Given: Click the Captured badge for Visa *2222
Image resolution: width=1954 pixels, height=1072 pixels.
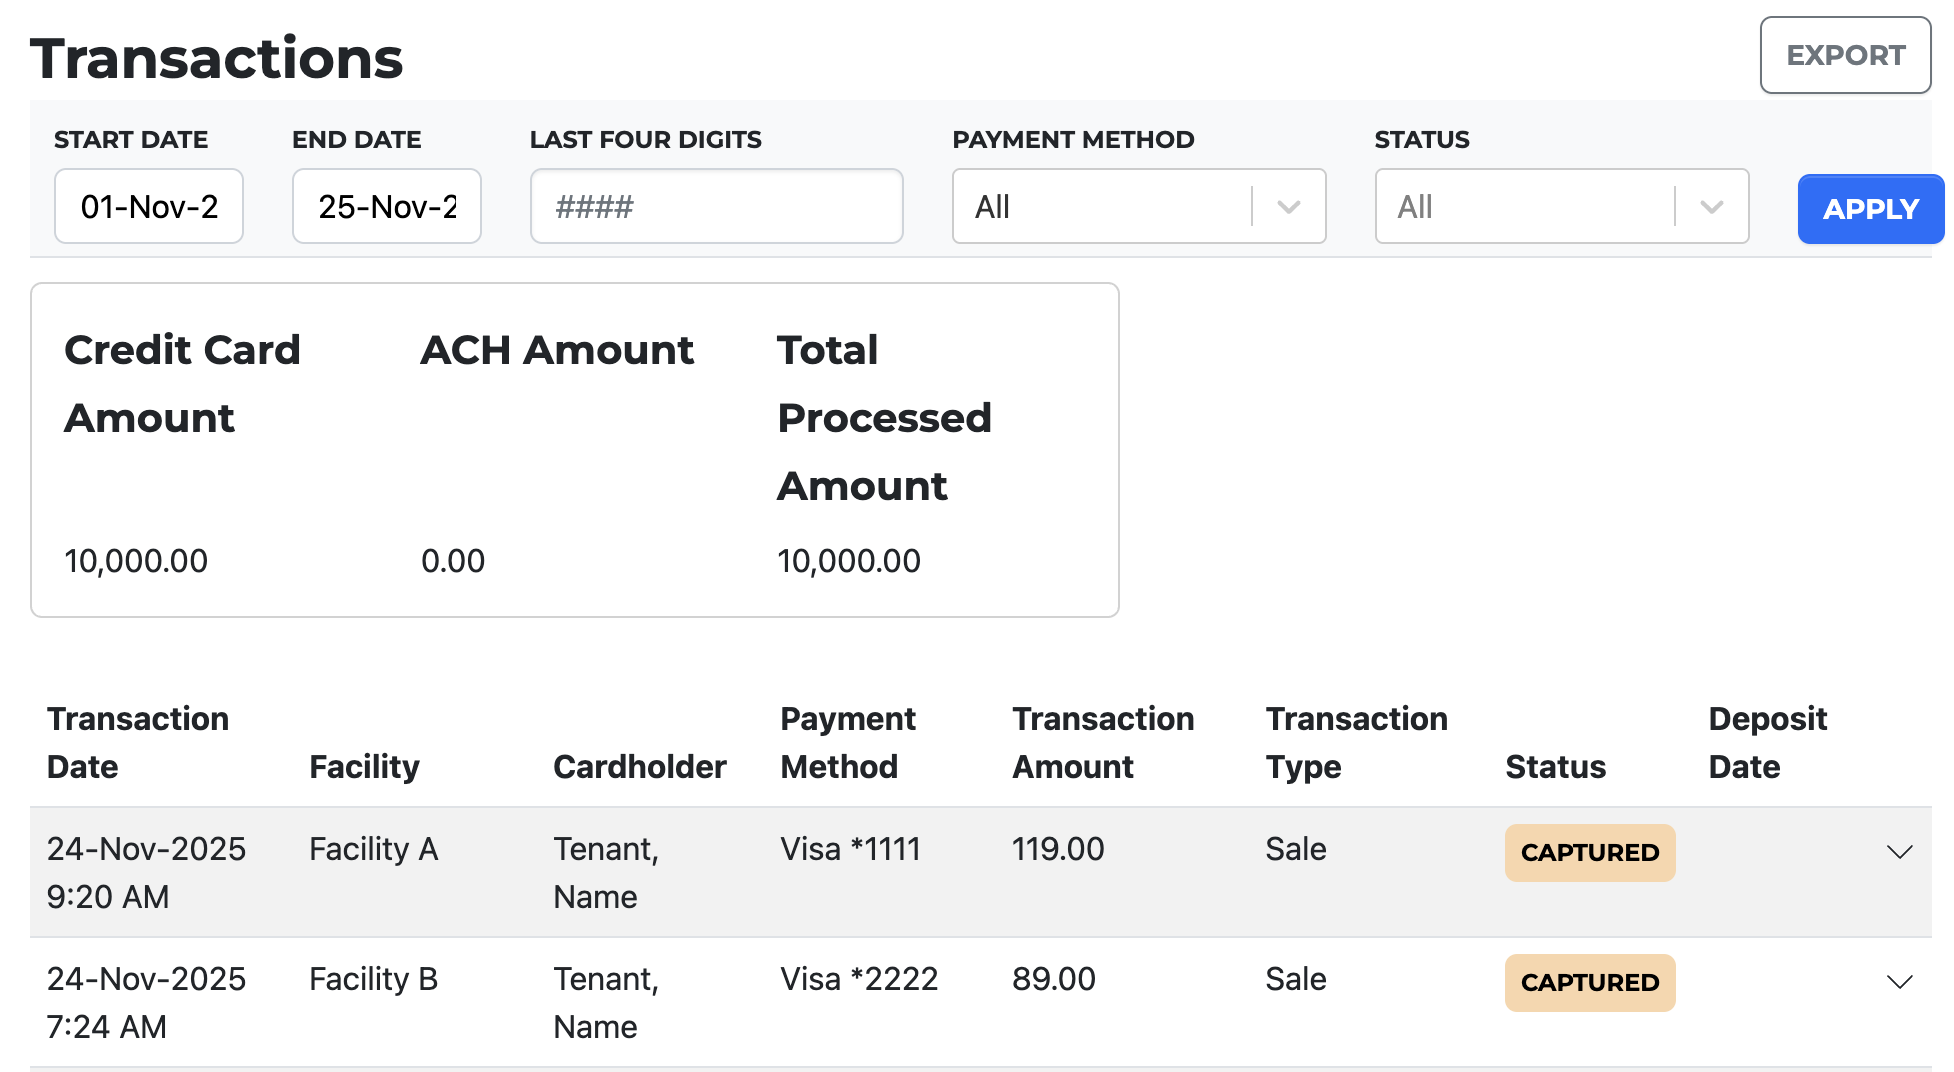Looking at the screenshot, I should (x=1589, y=983).
